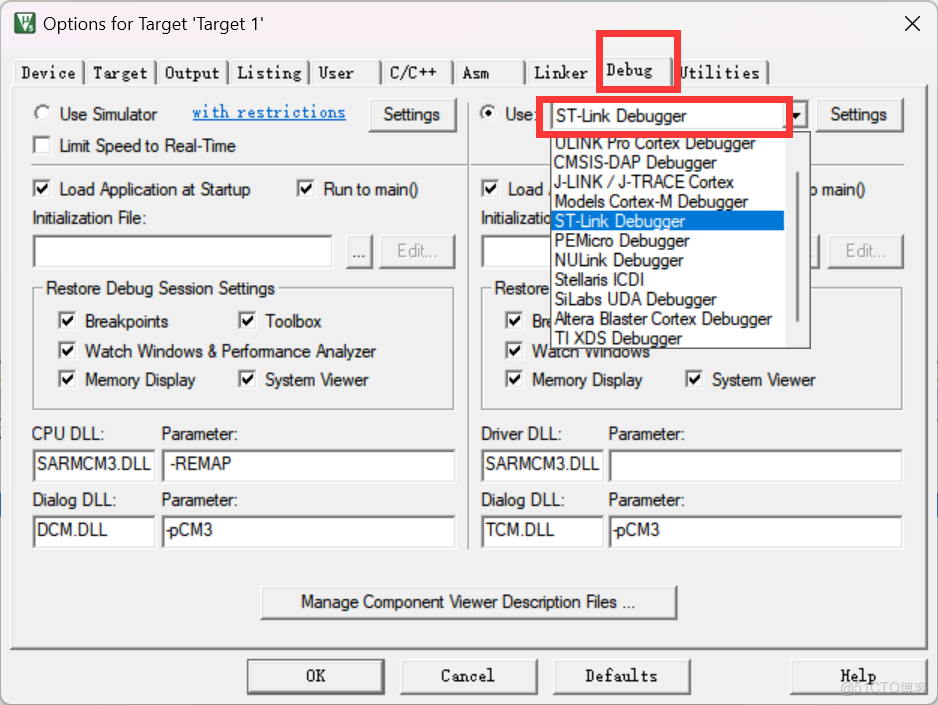Browse for an Initialization File
The width and height of the screenshot is (938, 705).
coord(359,251)
